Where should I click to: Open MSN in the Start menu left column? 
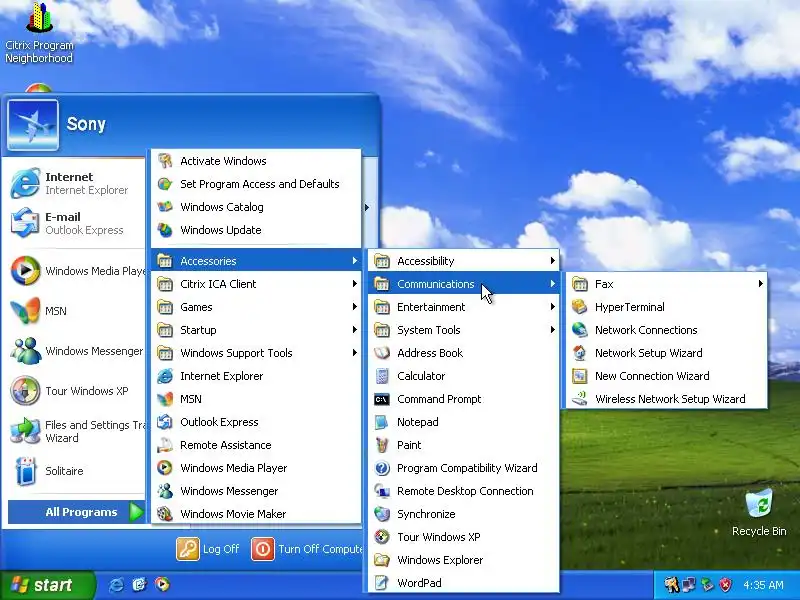74,311
